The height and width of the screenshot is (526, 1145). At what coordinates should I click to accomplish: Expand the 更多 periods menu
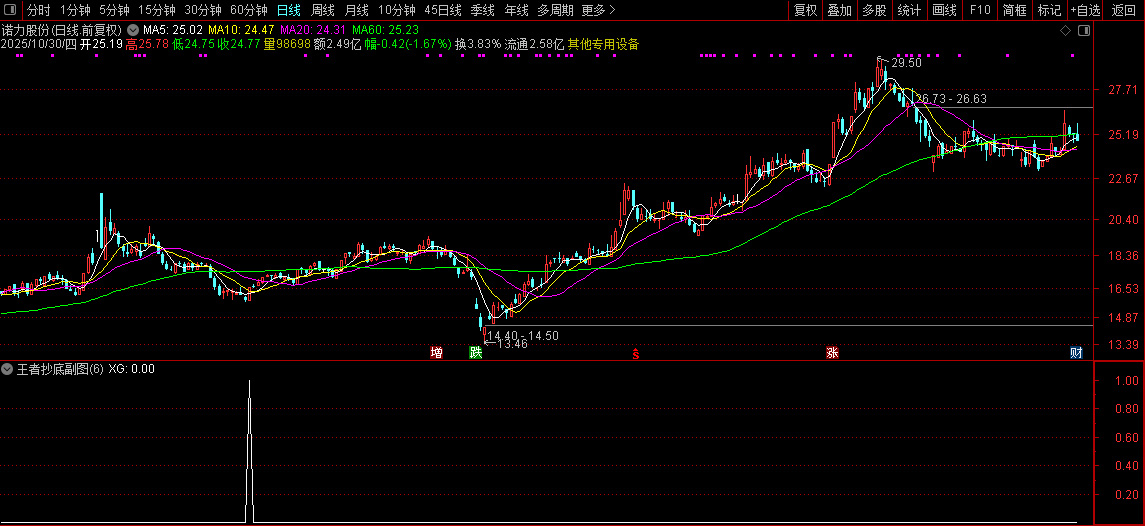[598, 10]
